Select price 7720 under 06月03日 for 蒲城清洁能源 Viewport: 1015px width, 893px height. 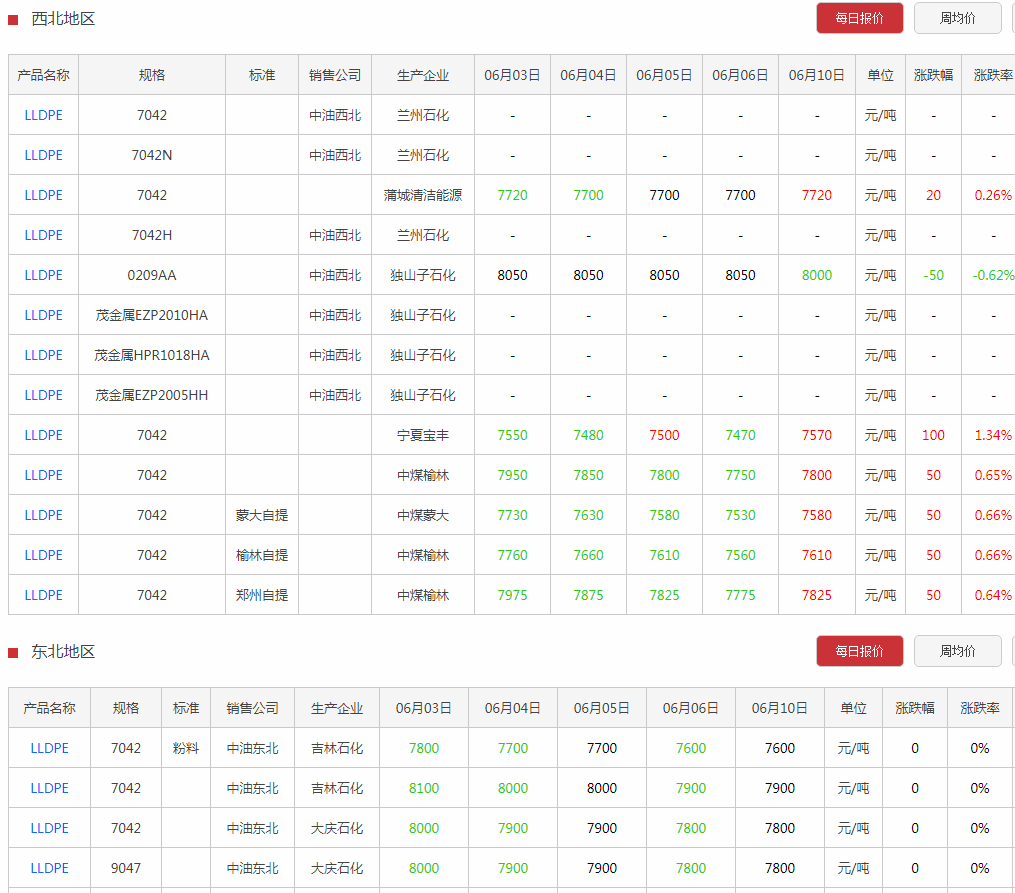(x=512, y=195)
